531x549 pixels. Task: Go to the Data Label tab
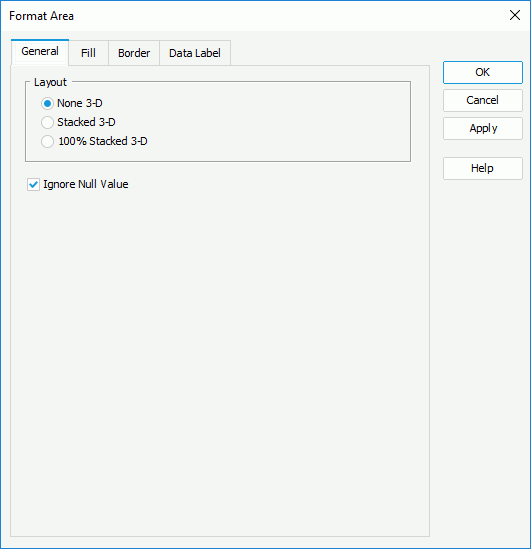[x=195, y=53]
